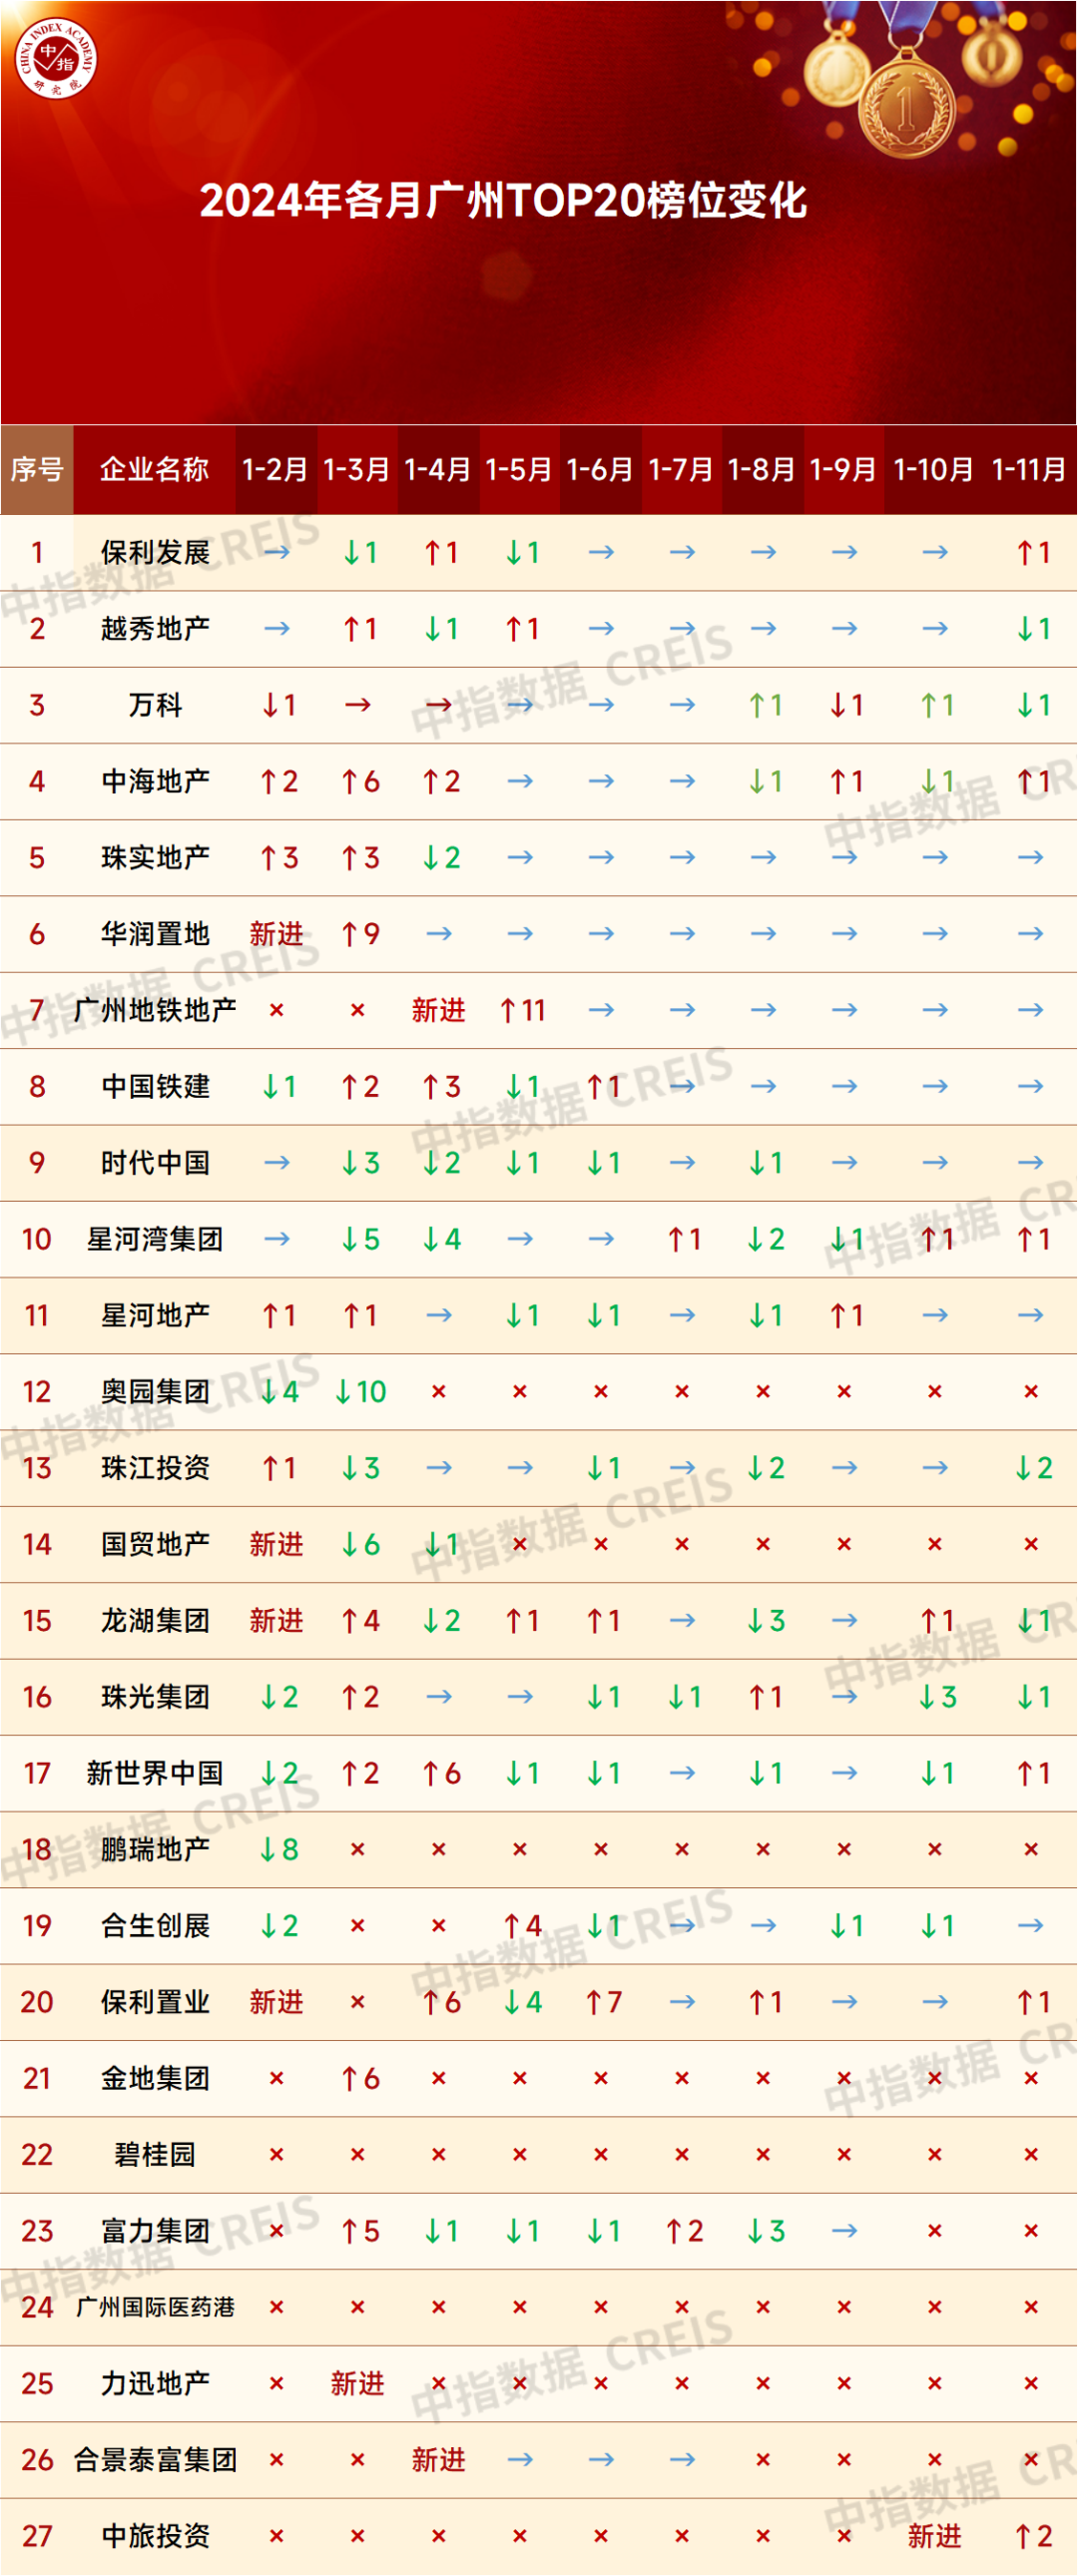Click the 1-3月 column header
1078x2576 pixels.
point(357,469)
